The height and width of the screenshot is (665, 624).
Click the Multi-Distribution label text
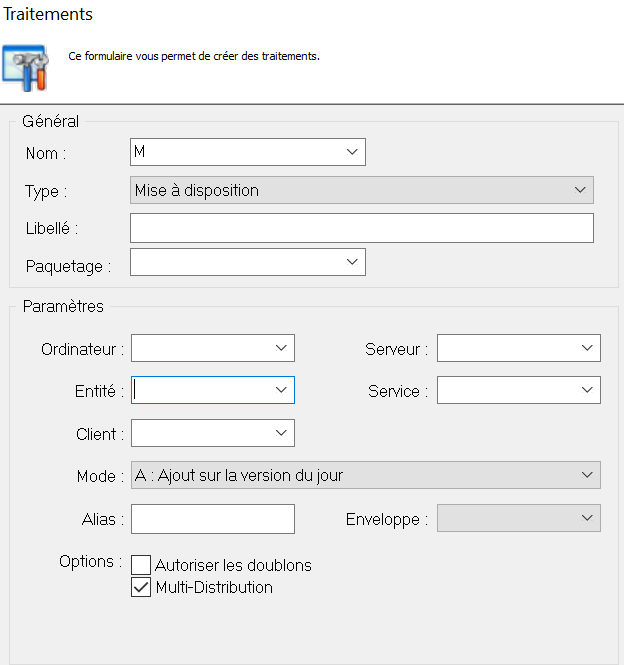pyautogui.click(x=214, y=588)
